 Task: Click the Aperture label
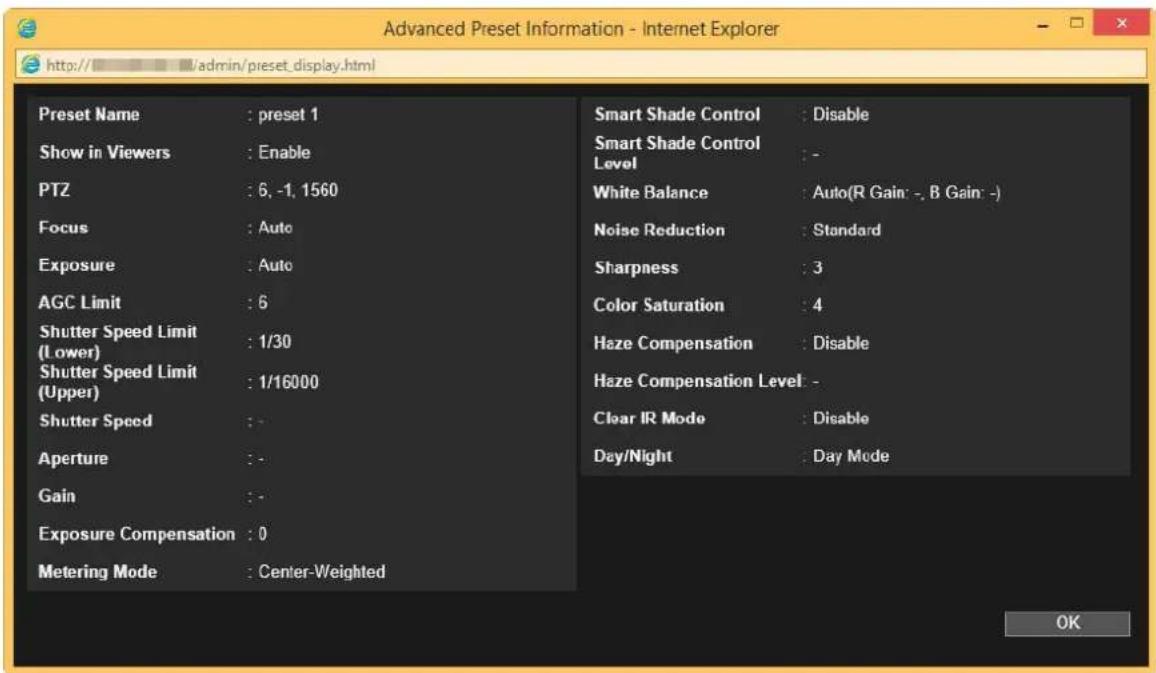point(73,458)
